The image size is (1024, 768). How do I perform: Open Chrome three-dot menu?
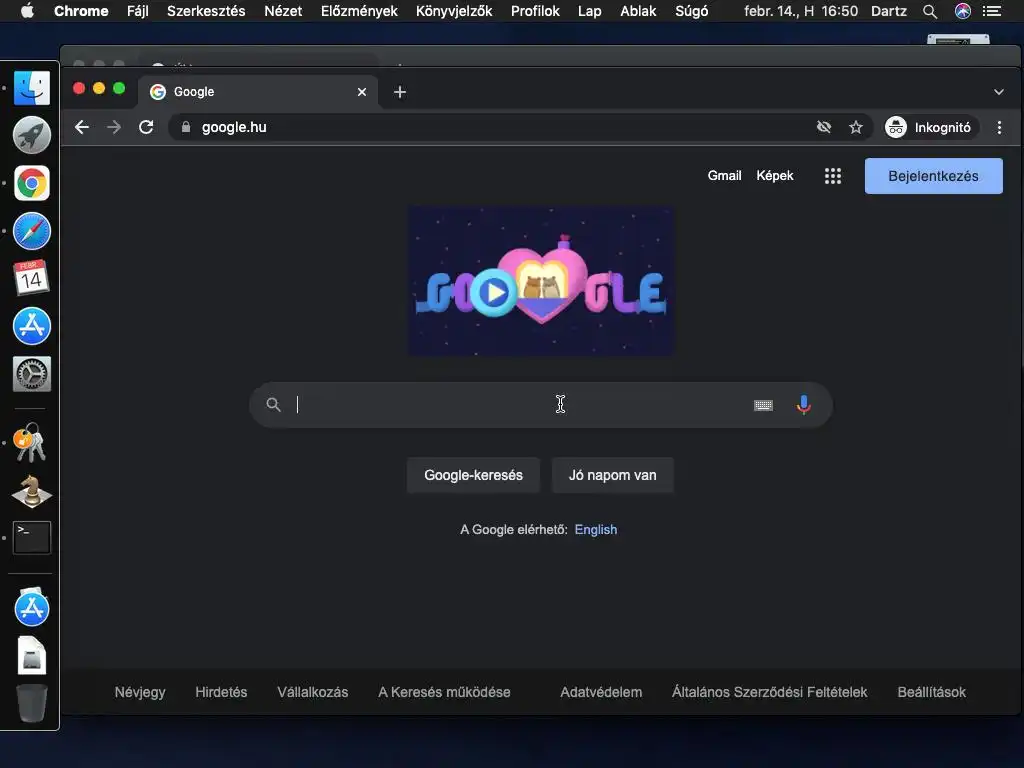tap(999, 127)
